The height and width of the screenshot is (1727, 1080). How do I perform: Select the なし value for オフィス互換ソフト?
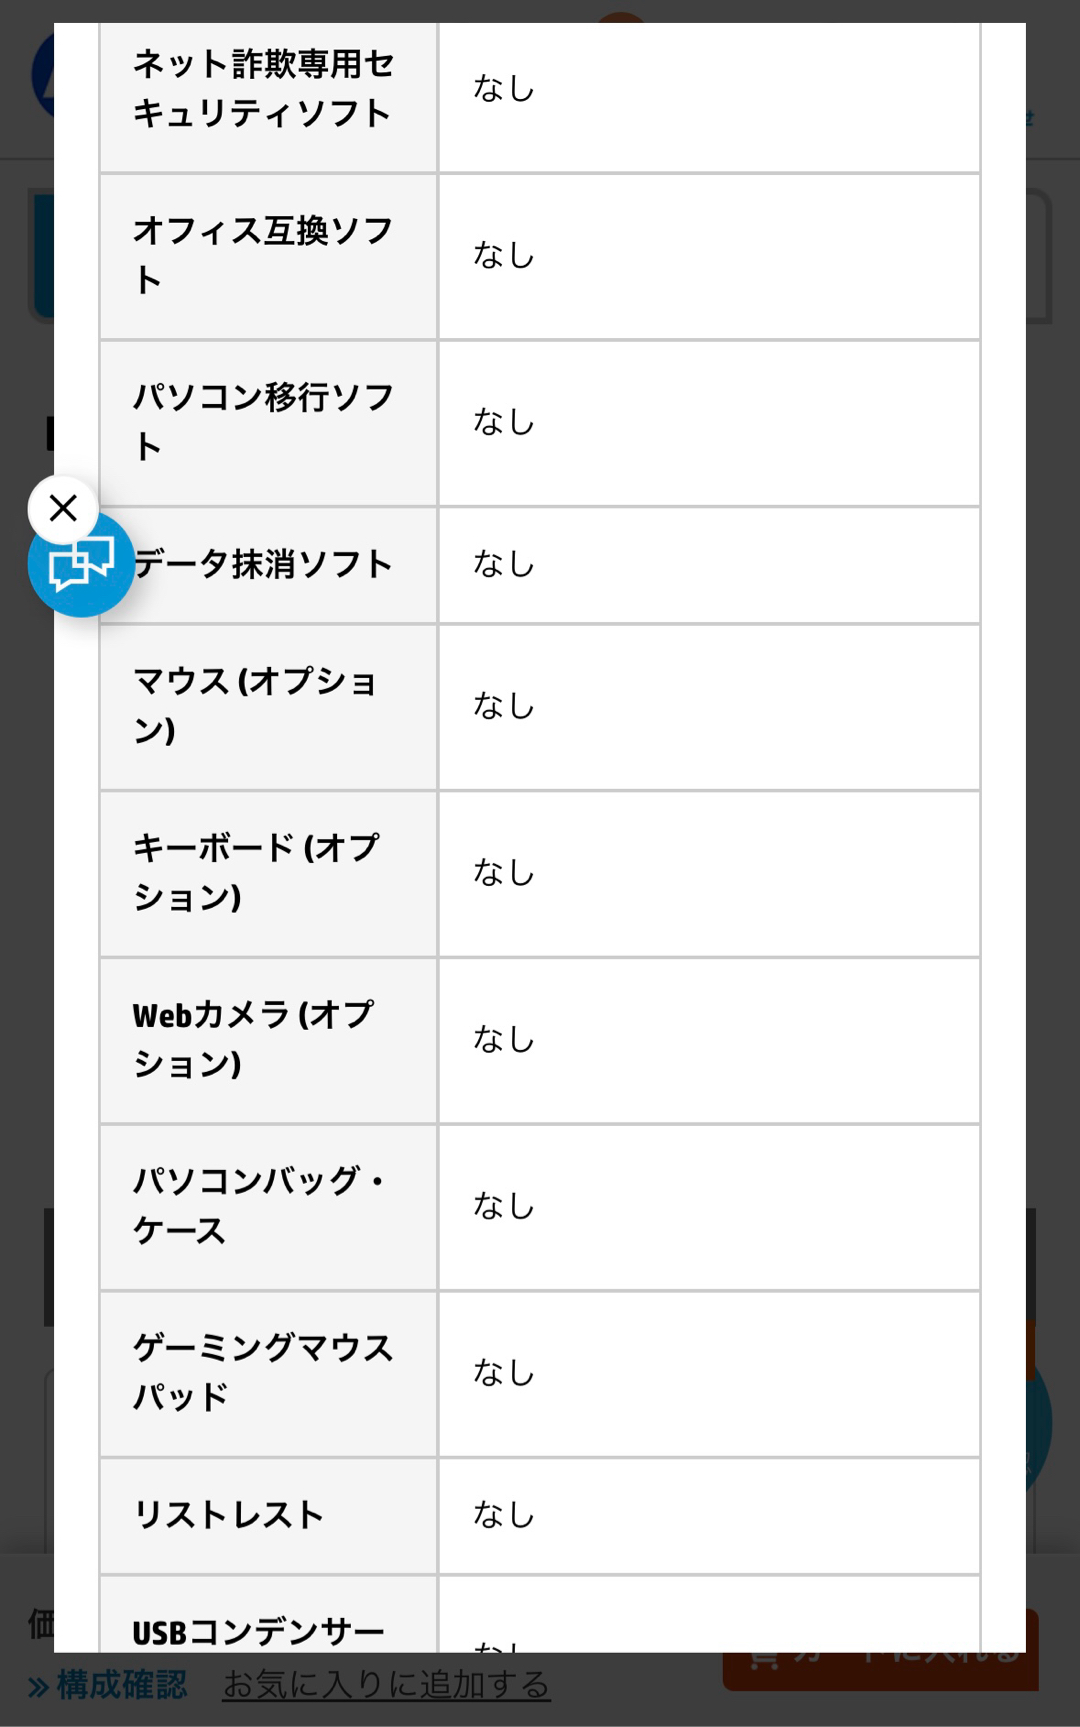pos(504,255)
